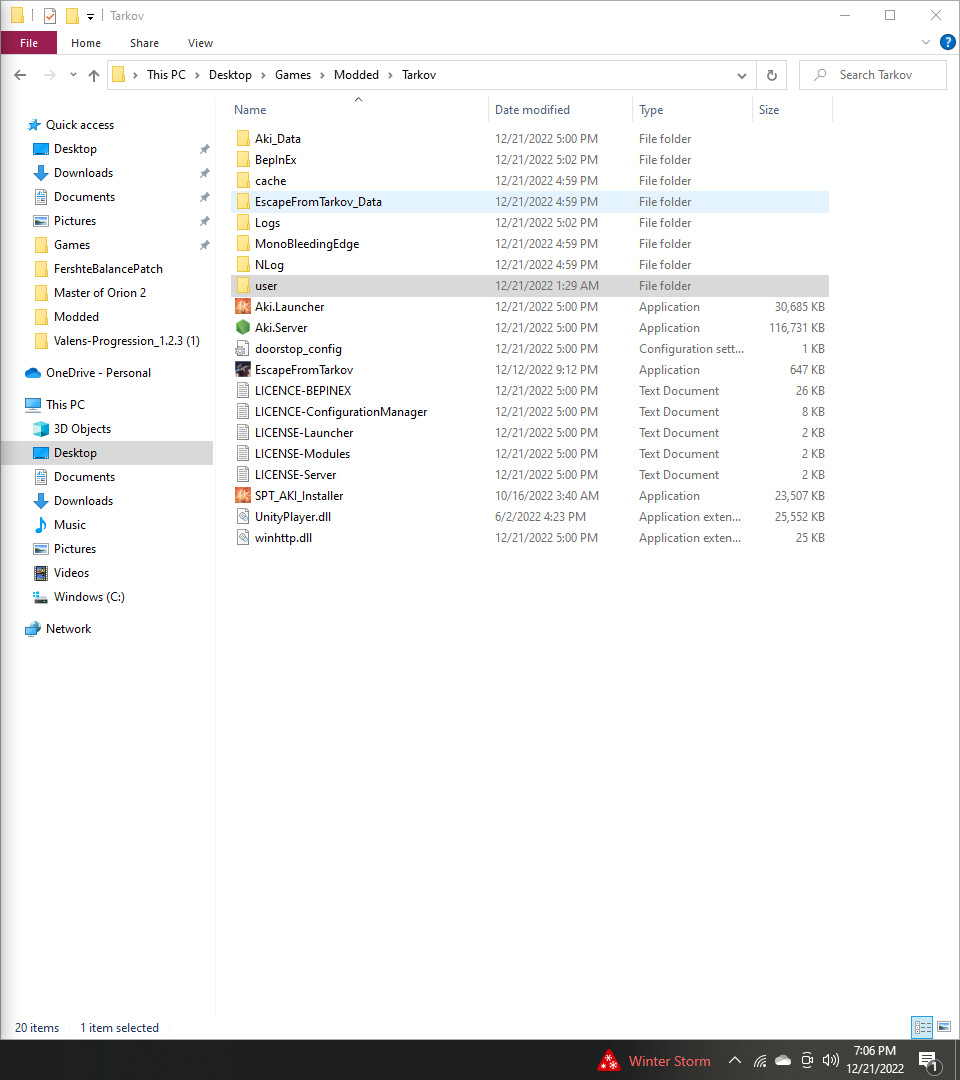Screen dimensions: 960x1080
Task: Select Quick access in navigation pane
Action: point(80,125)
